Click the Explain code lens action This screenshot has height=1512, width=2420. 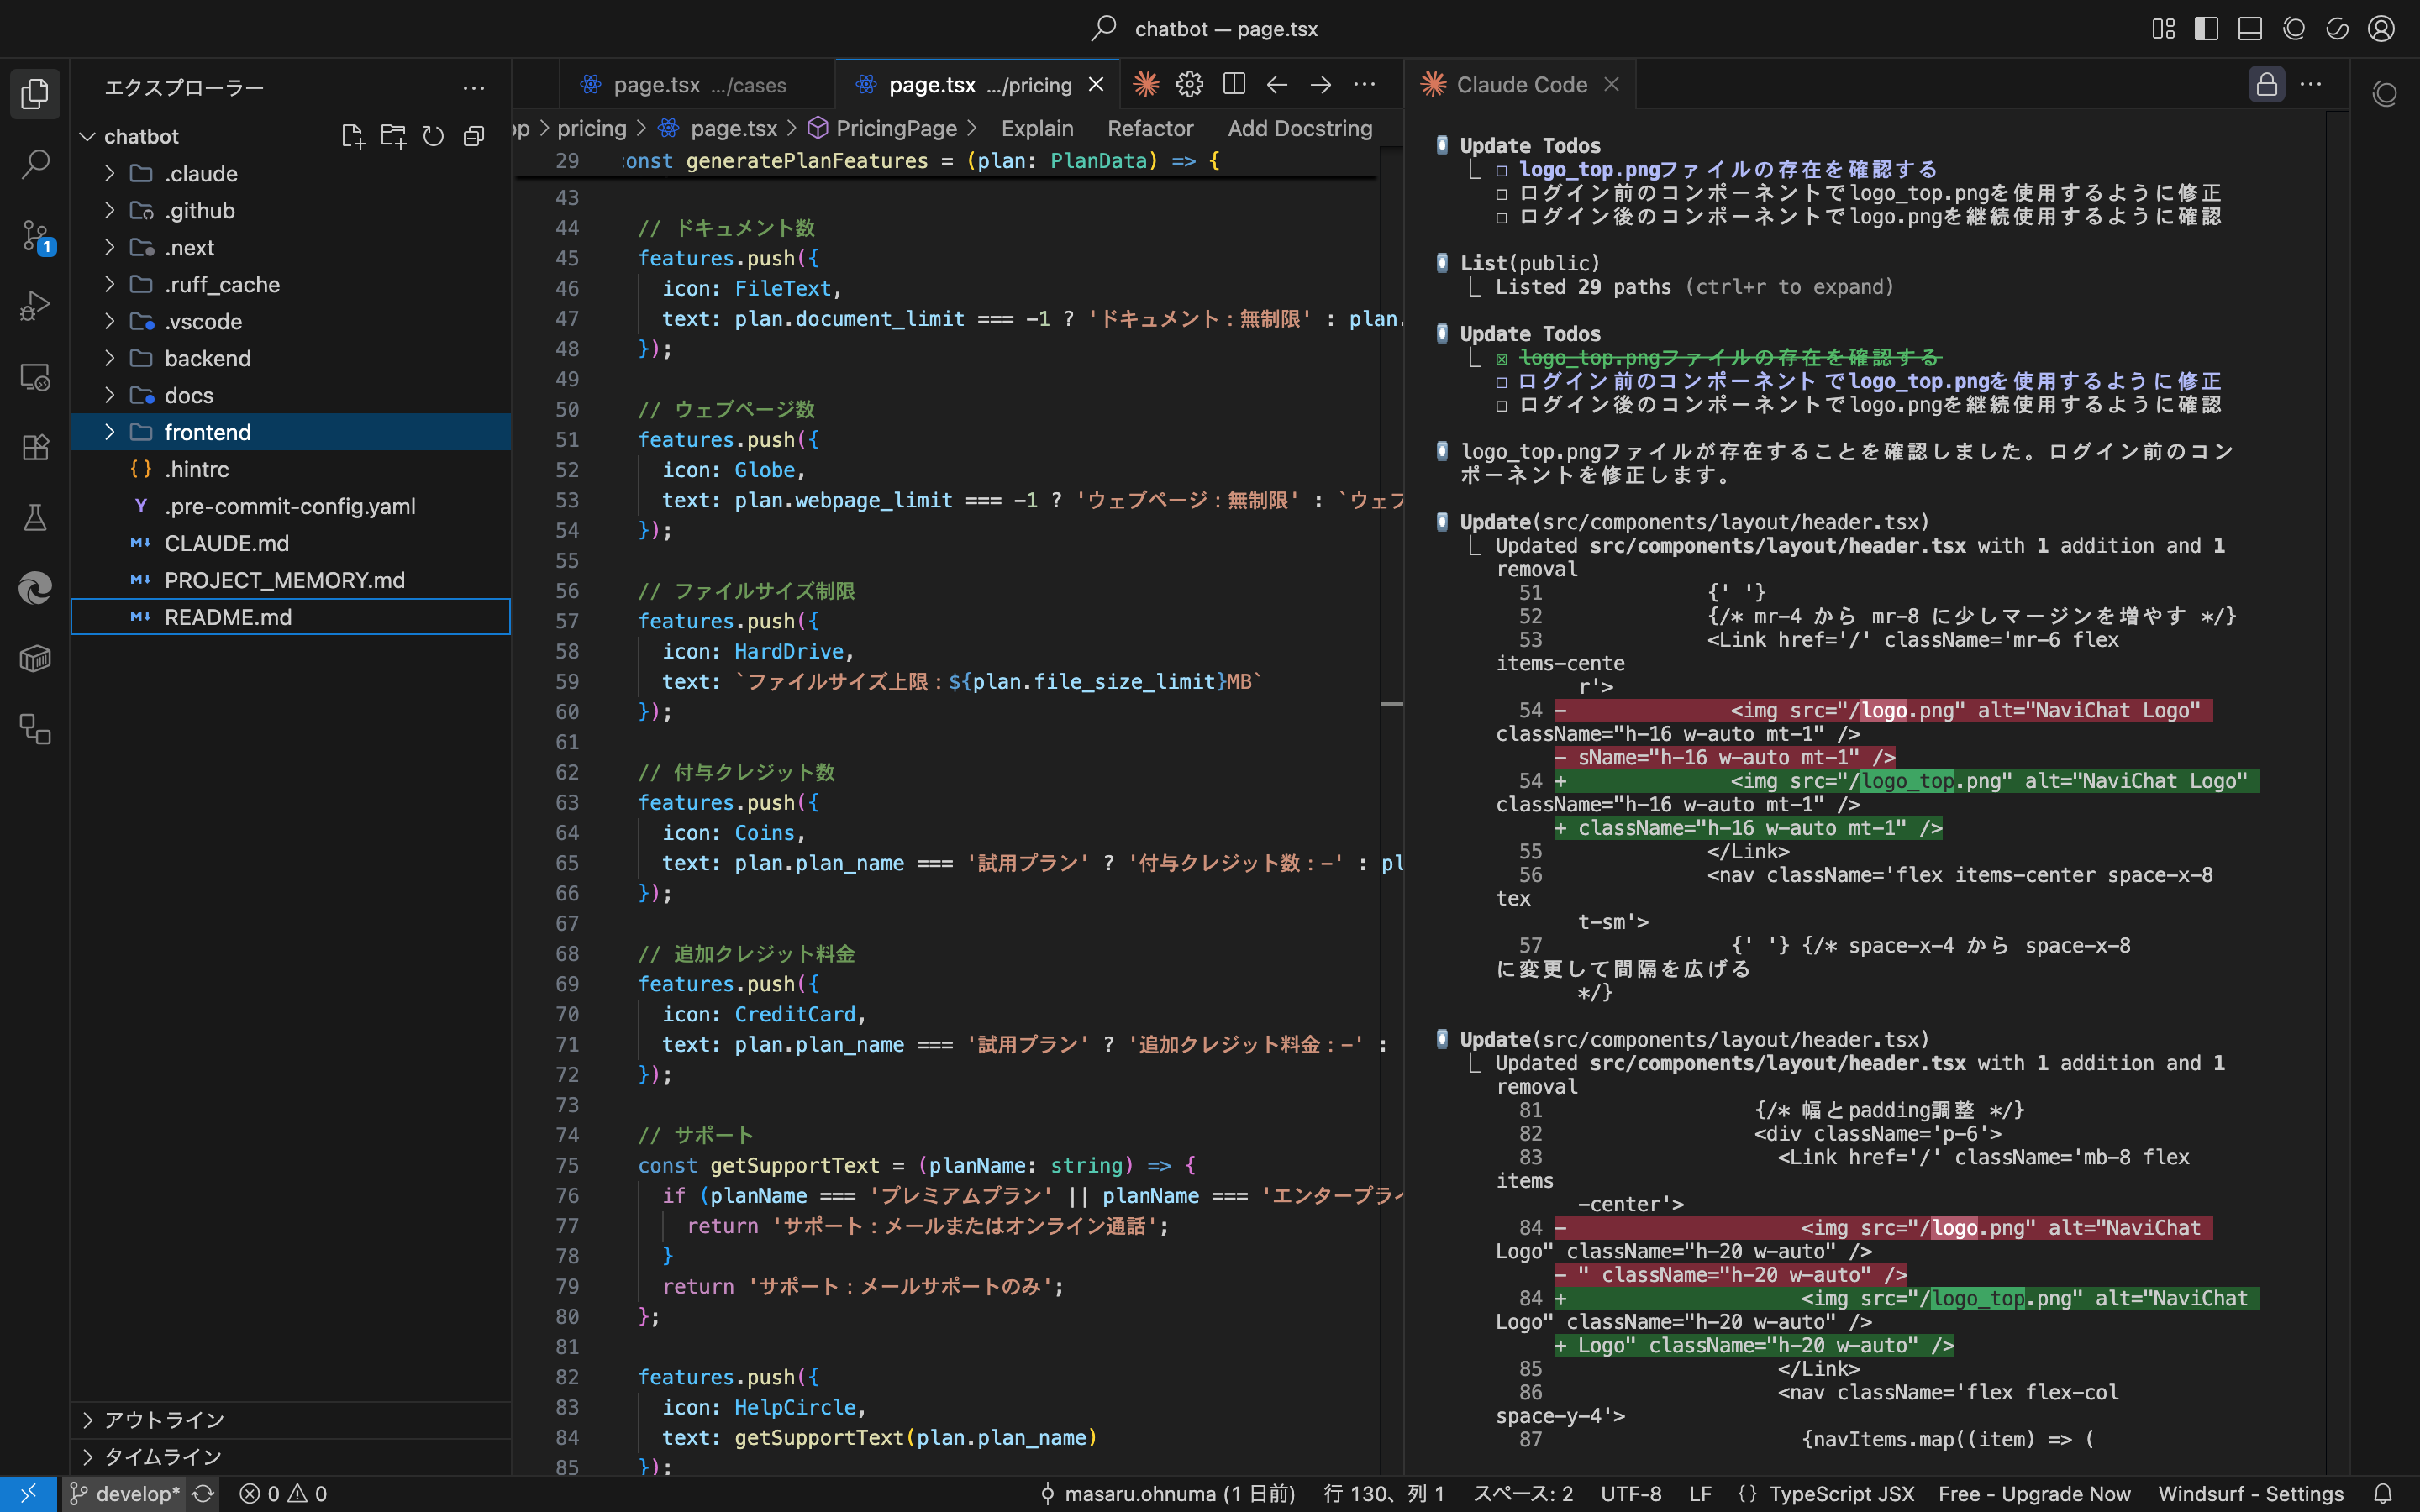tap(1037, 129)
